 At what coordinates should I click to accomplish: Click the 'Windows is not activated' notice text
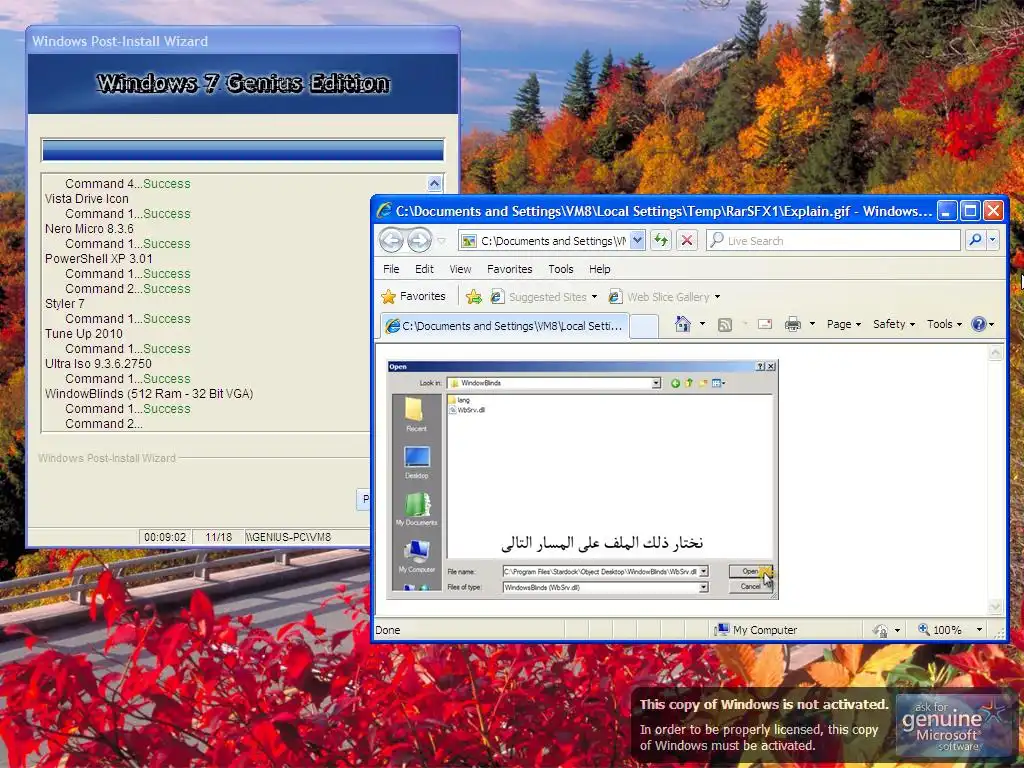764,705
